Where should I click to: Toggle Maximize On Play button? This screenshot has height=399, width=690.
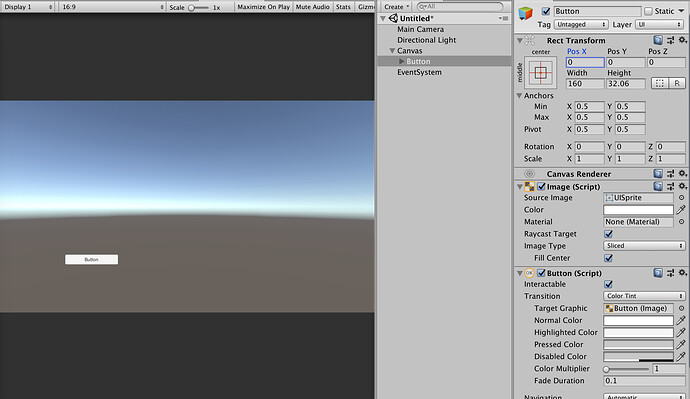tap(264, 7)
